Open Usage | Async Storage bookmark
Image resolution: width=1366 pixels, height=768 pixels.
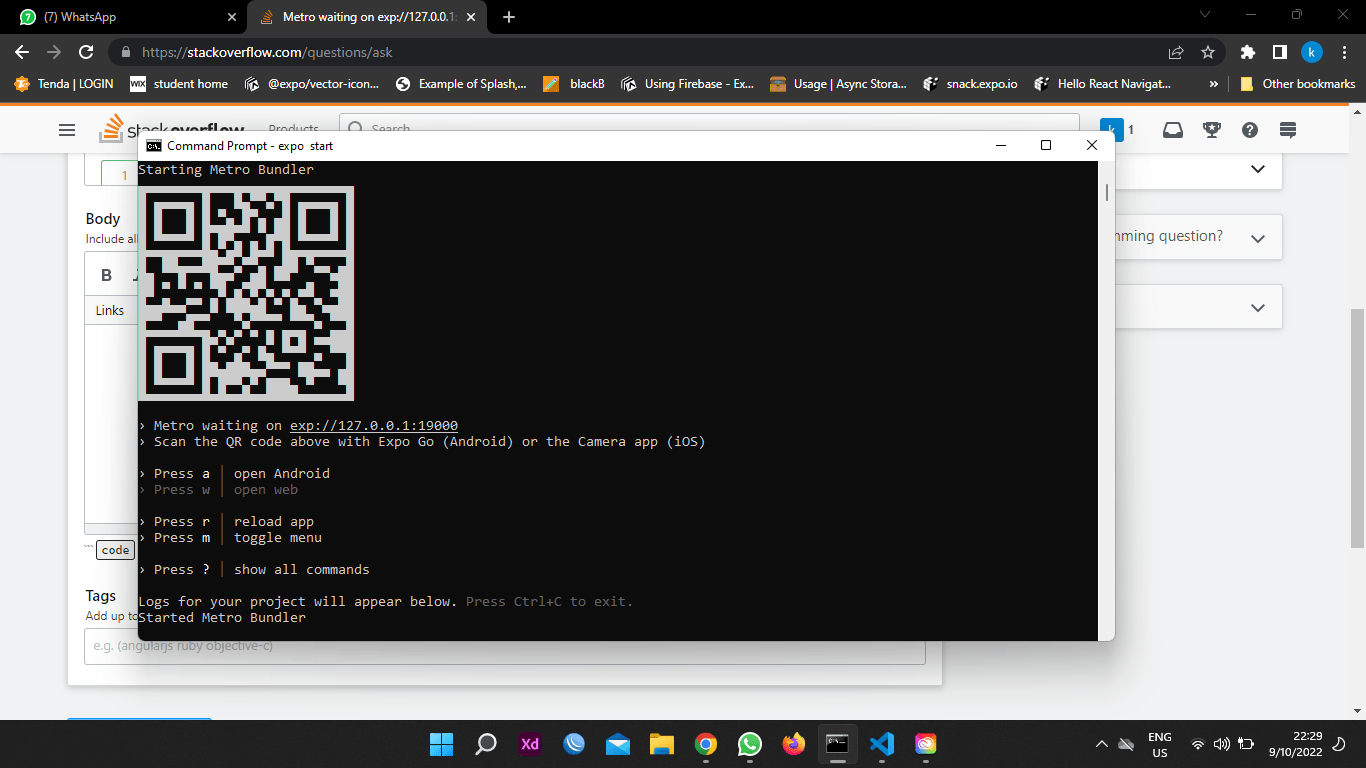pos(838,84)
